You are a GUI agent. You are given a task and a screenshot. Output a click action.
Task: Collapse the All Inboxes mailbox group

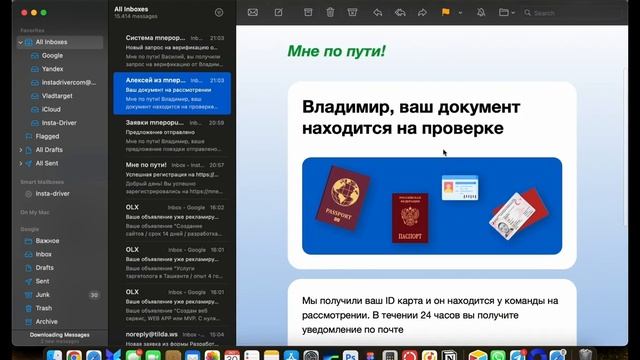[20, 42]
